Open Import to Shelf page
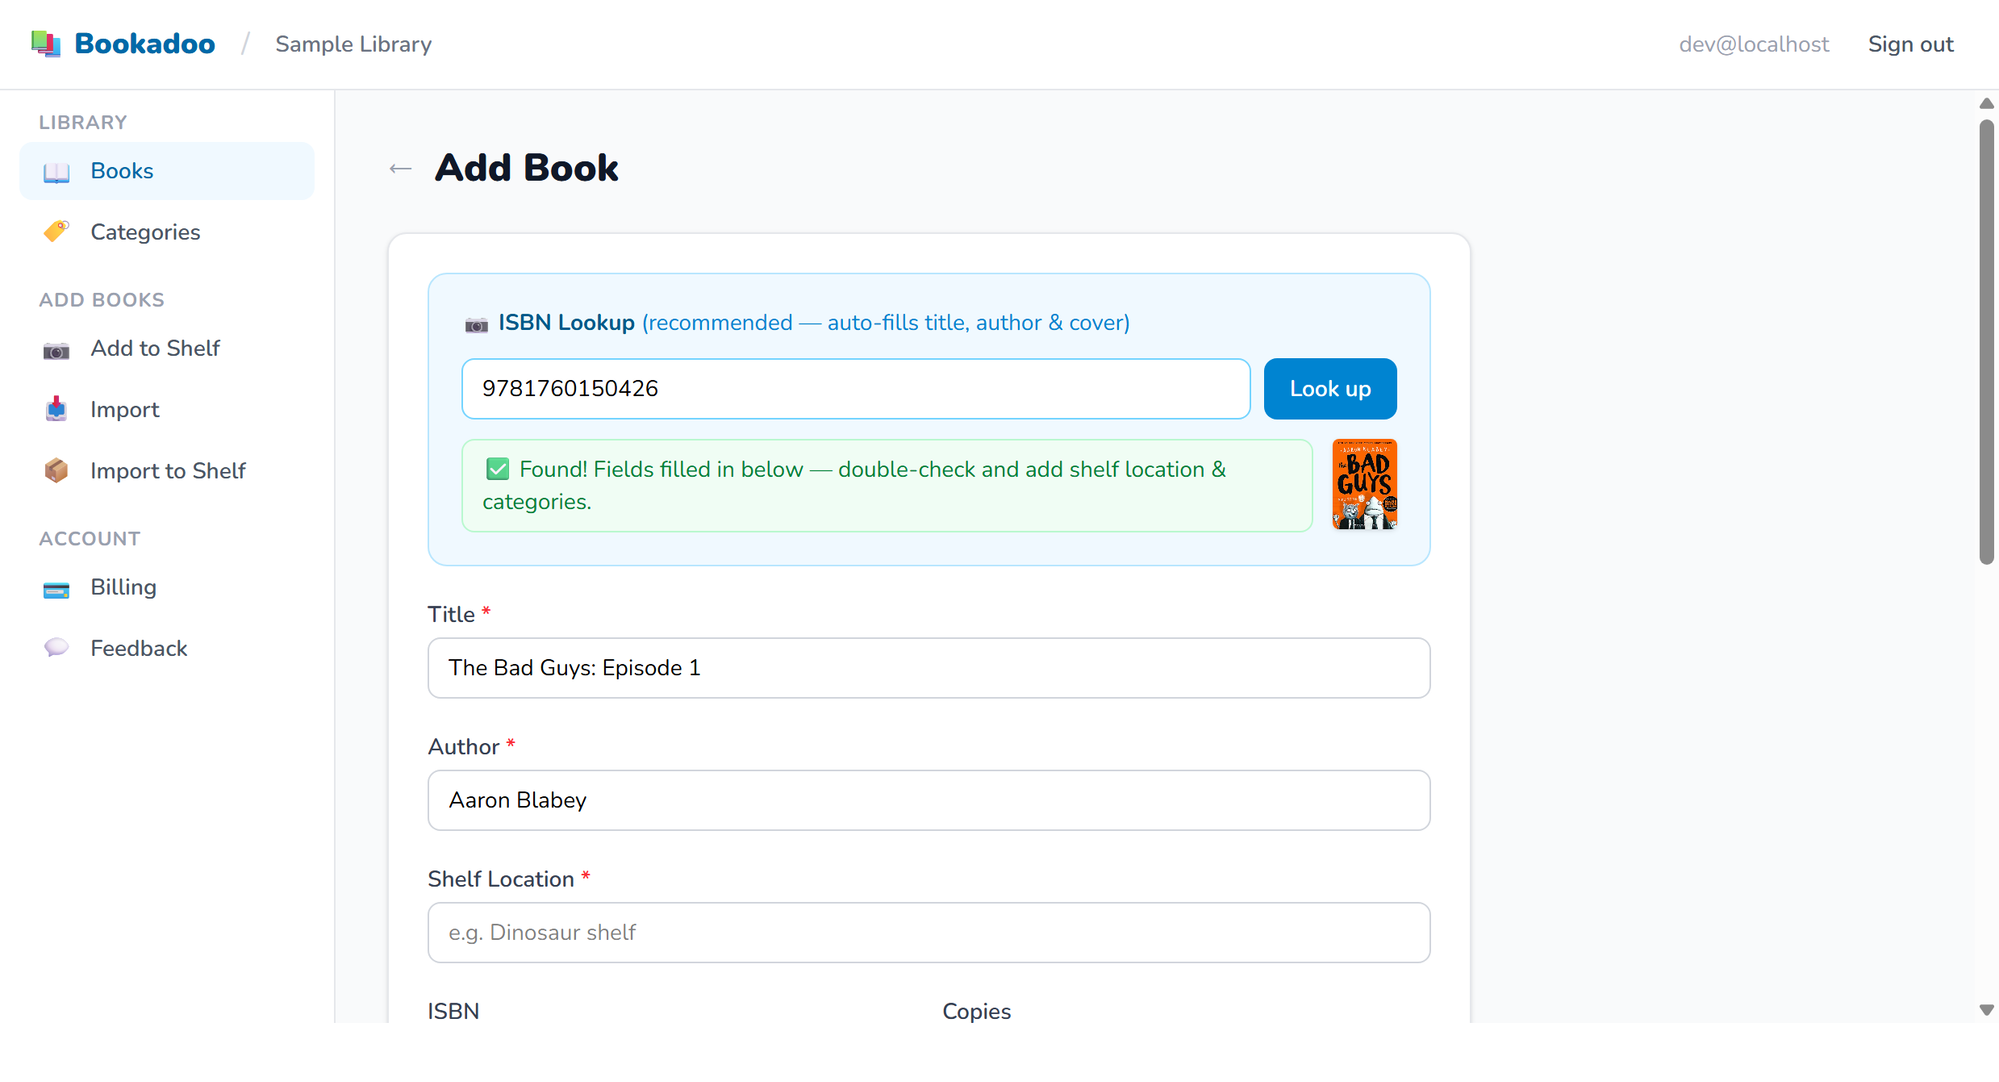The image size is (1999, 1082). (x=167, y=471)
